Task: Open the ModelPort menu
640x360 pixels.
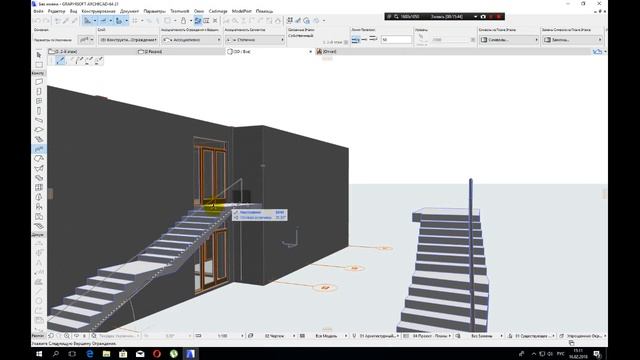Action: pyautogui.click(x=242, y=11)
